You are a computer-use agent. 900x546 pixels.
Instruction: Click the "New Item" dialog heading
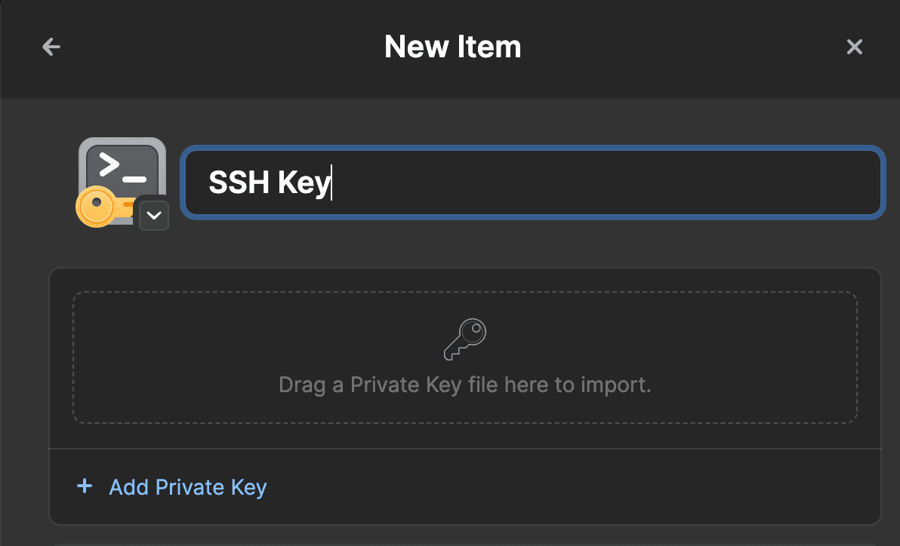(453, 47)
